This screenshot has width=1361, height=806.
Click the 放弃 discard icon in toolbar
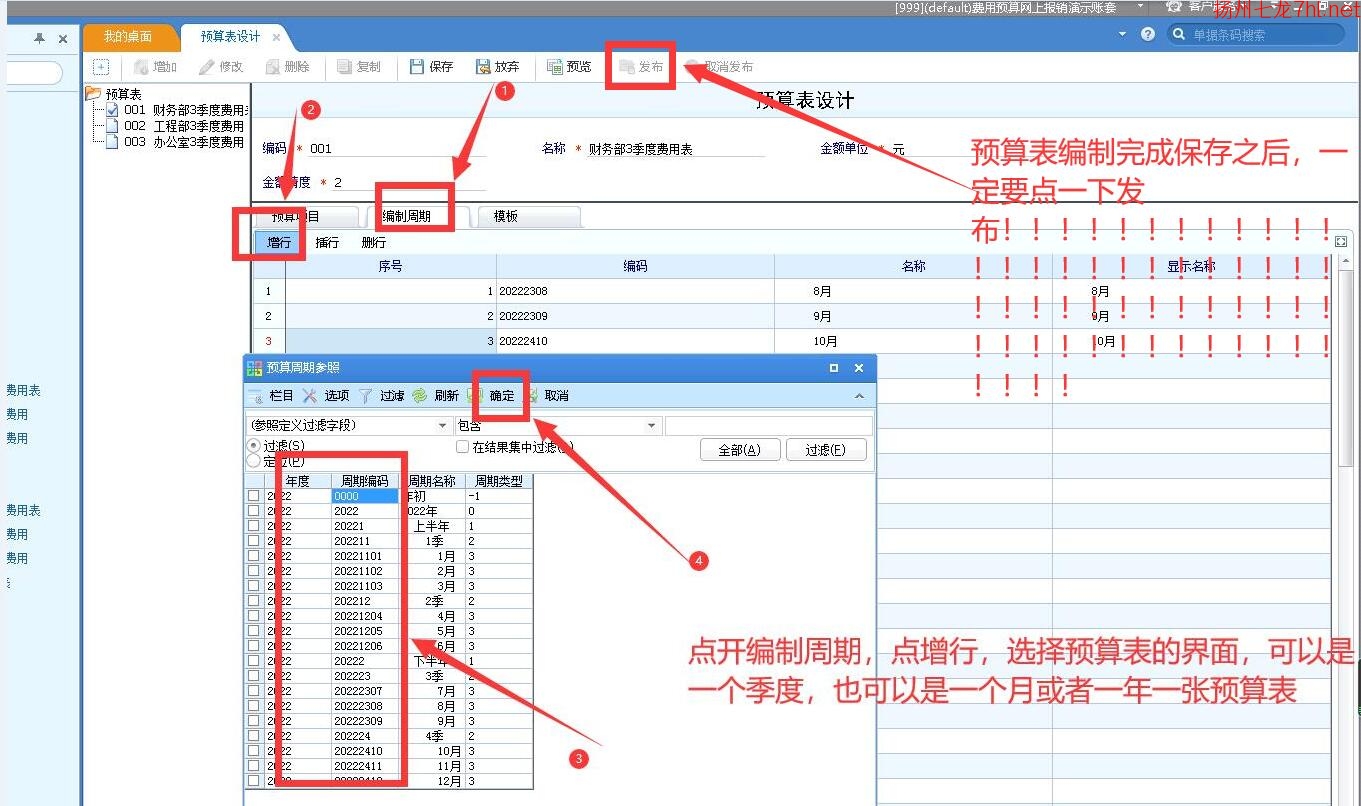pos(483,67)
